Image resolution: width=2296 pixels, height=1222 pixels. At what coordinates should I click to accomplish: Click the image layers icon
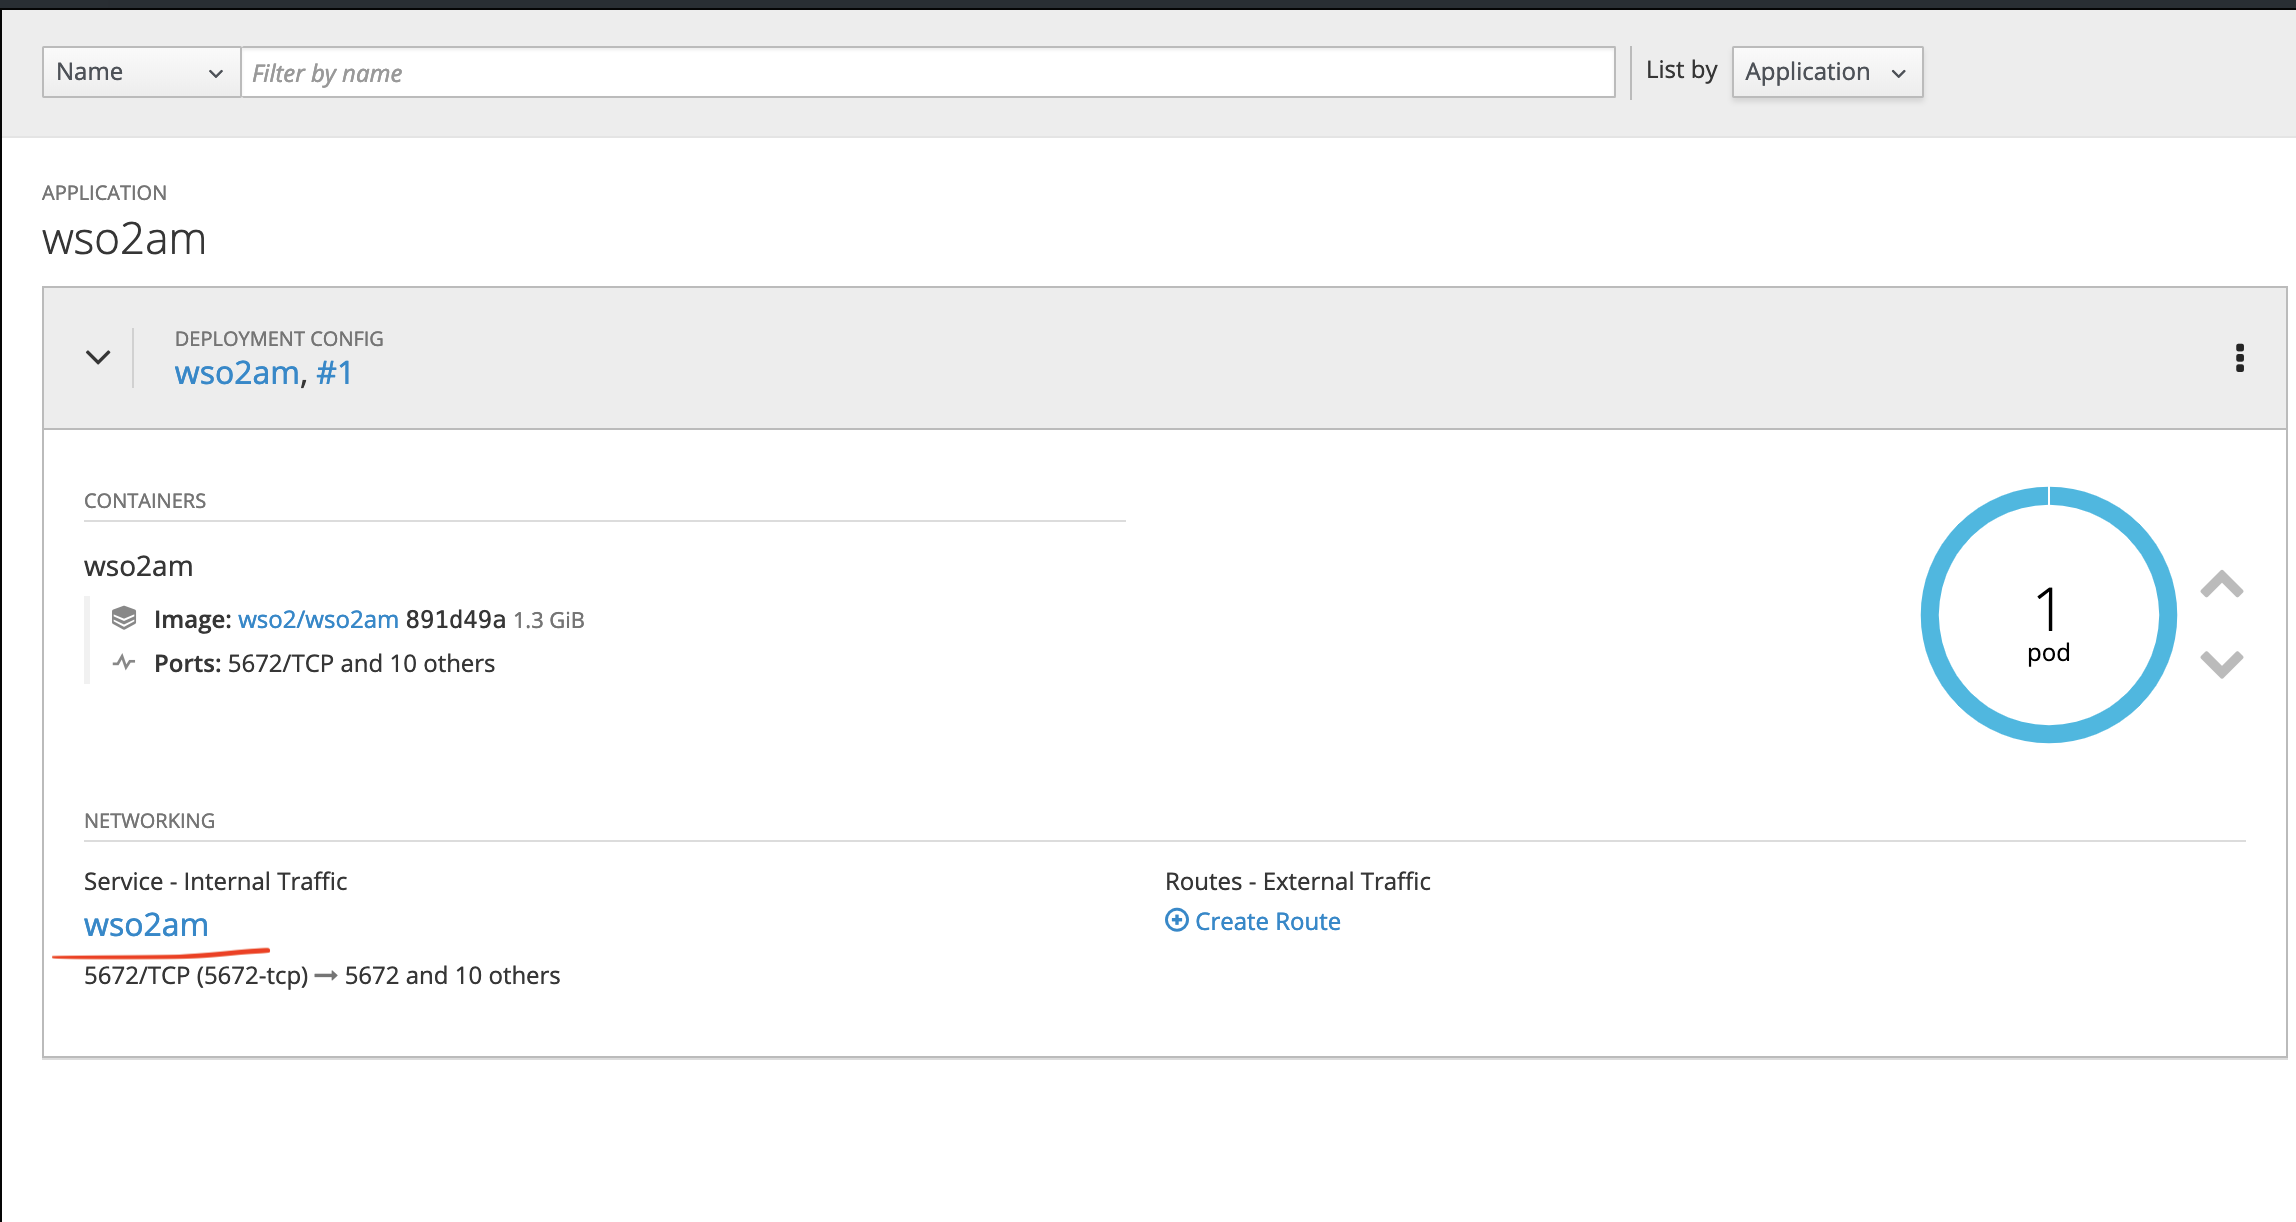click(124, 618)
